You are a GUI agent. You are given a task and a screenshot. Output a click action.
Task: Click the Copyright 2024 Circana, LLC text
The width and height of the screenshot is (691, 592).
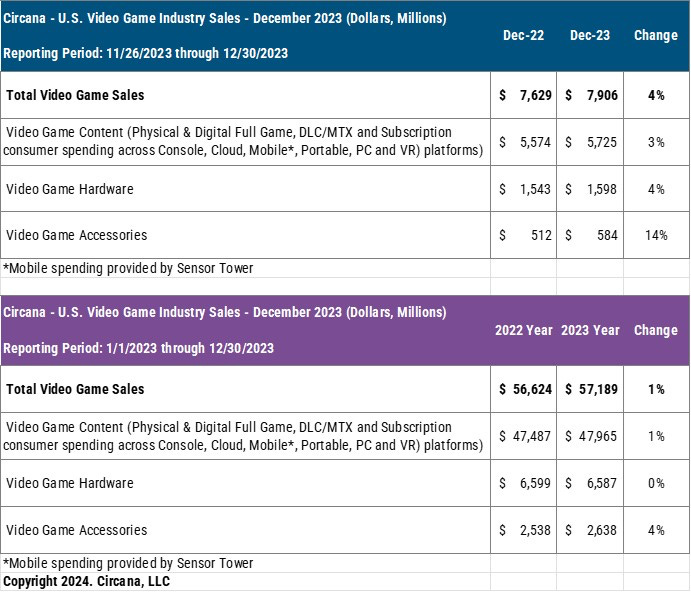coord(87,580)
